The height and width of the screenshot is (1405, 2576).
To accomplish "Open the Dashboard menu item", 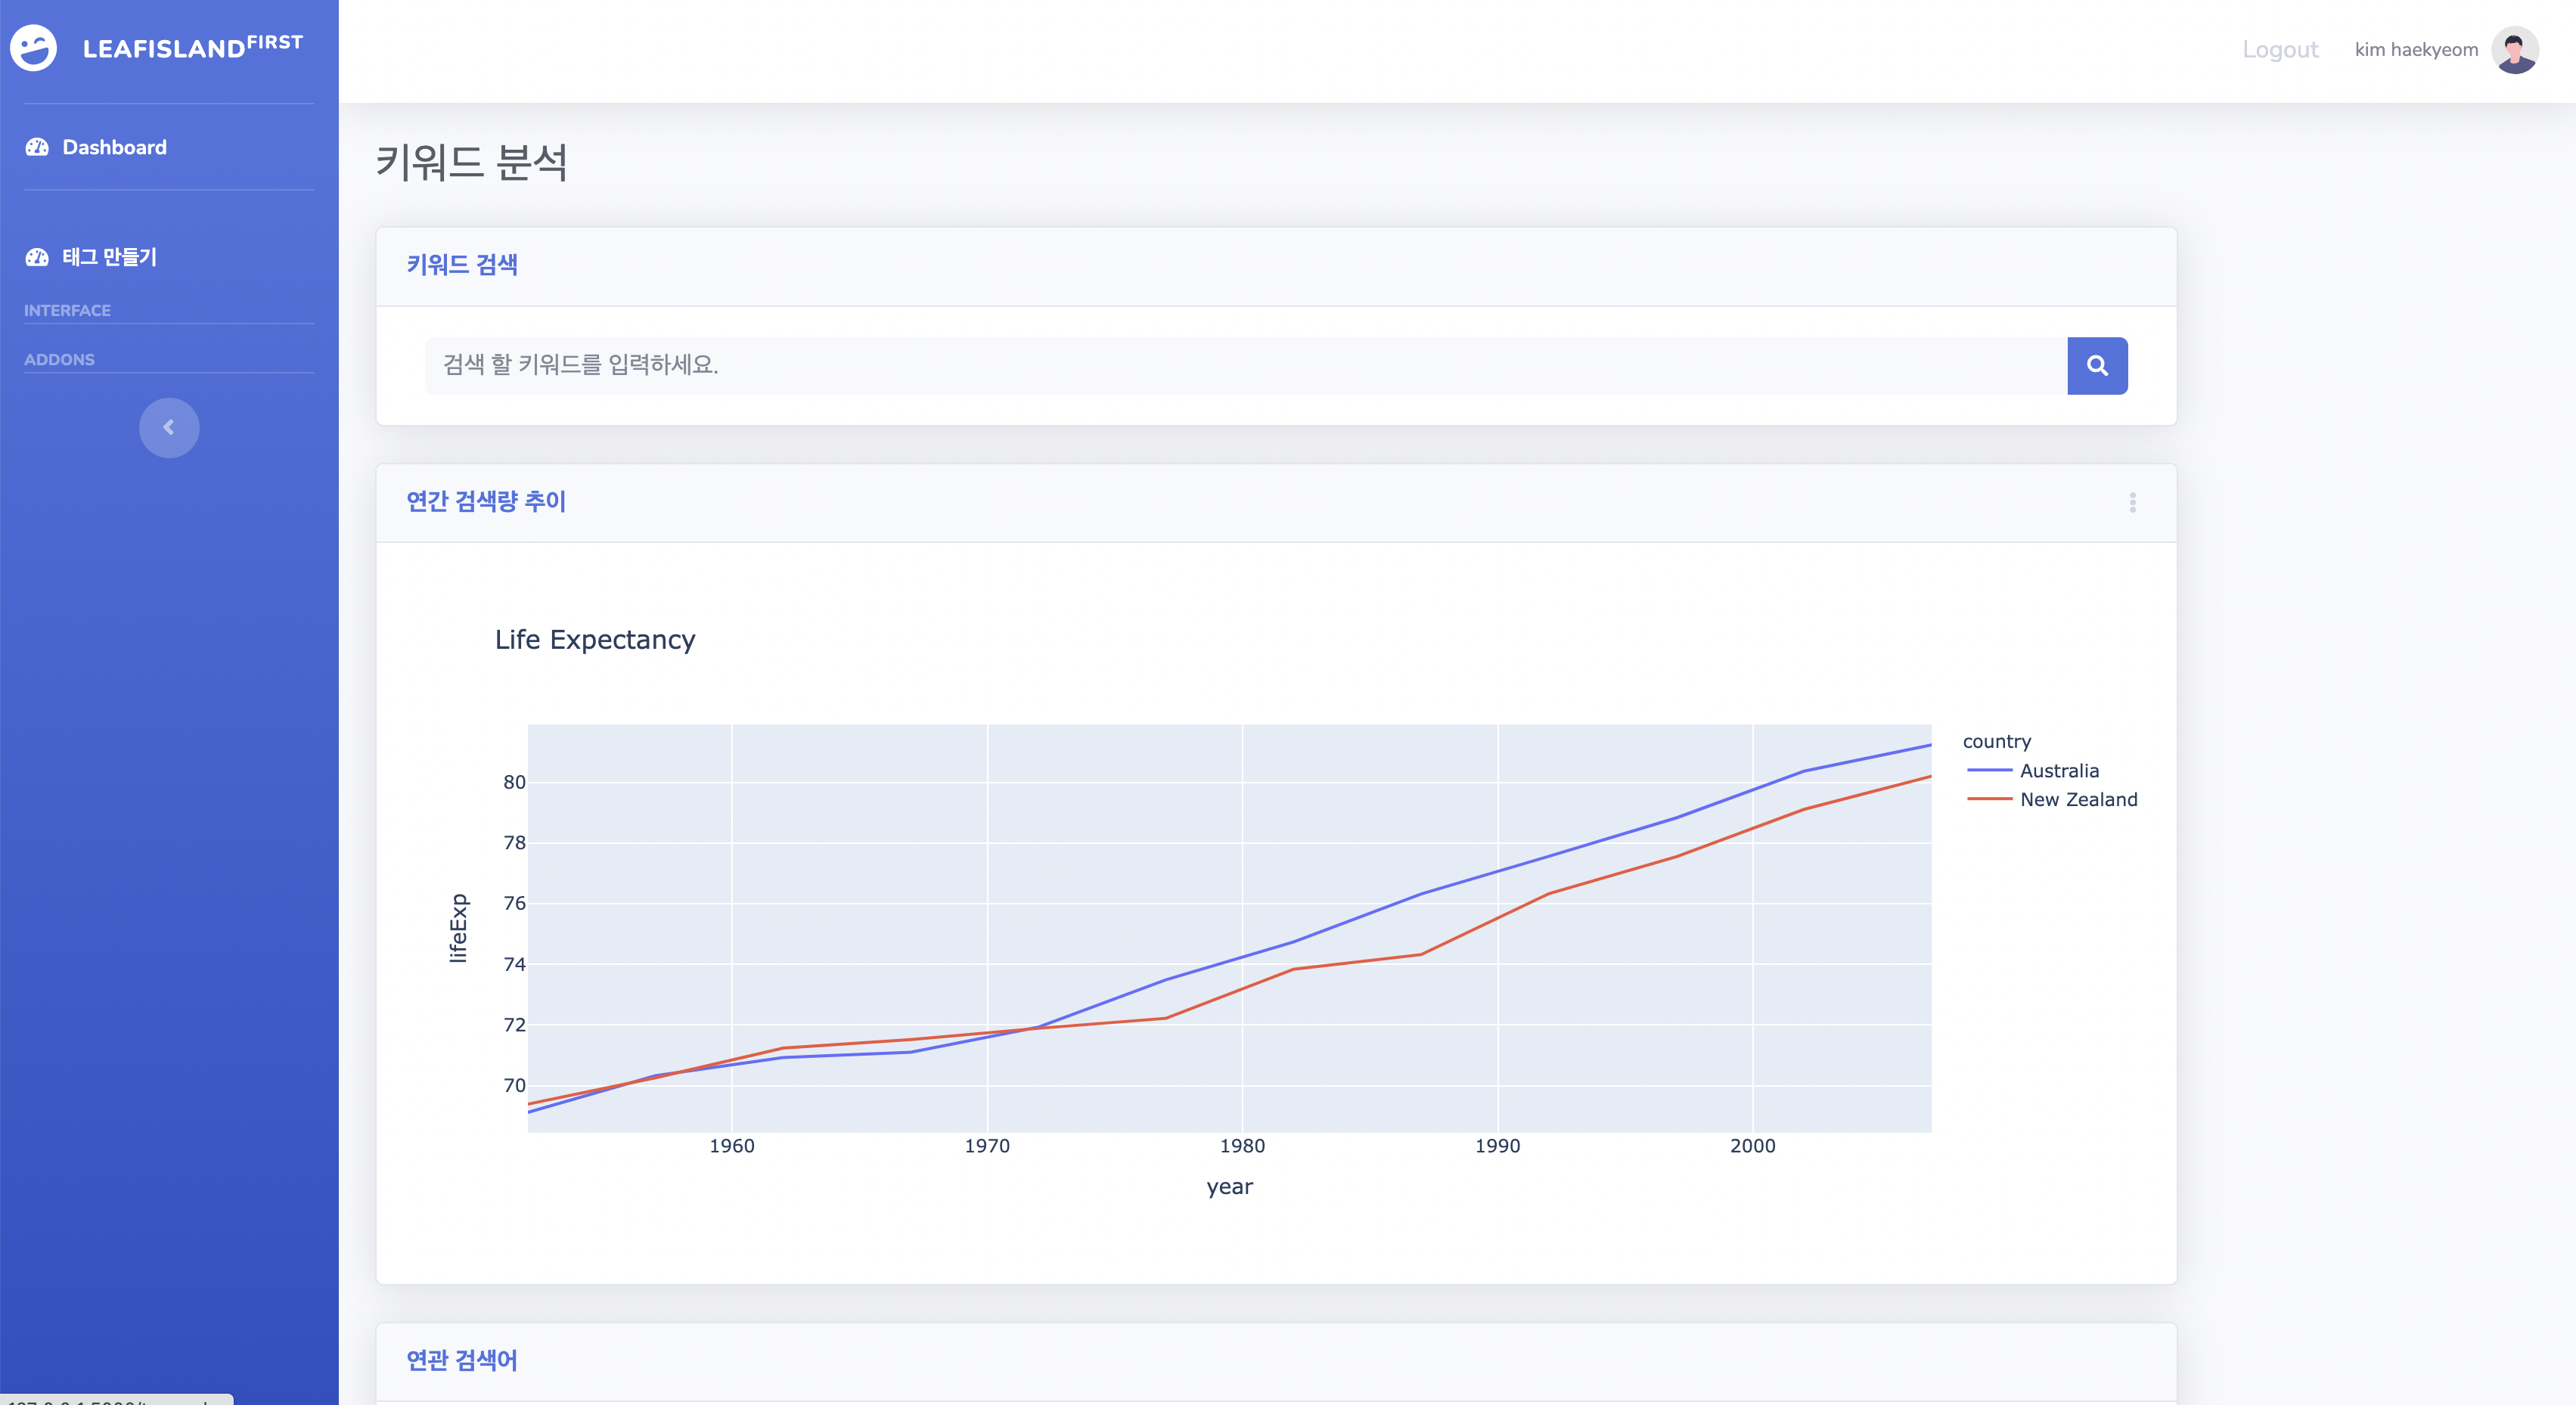I will point(114,147).
